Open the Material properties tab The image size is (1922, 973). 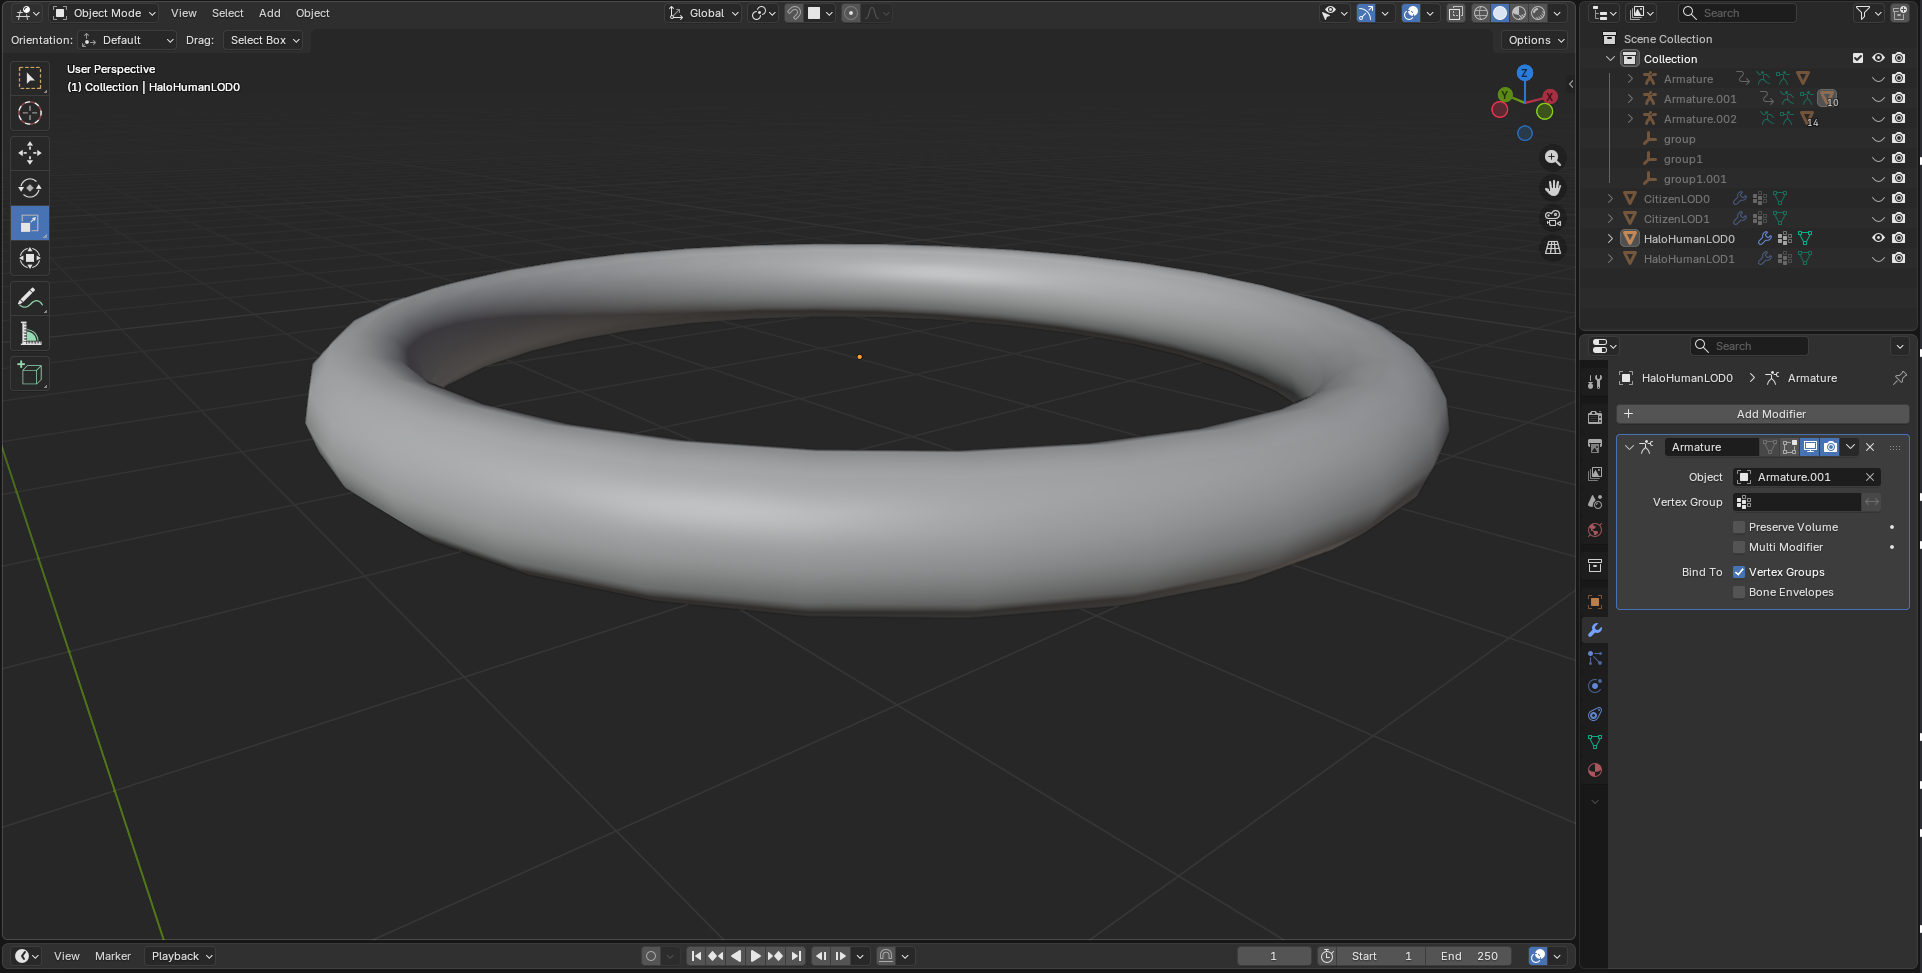click(1595, 770)
